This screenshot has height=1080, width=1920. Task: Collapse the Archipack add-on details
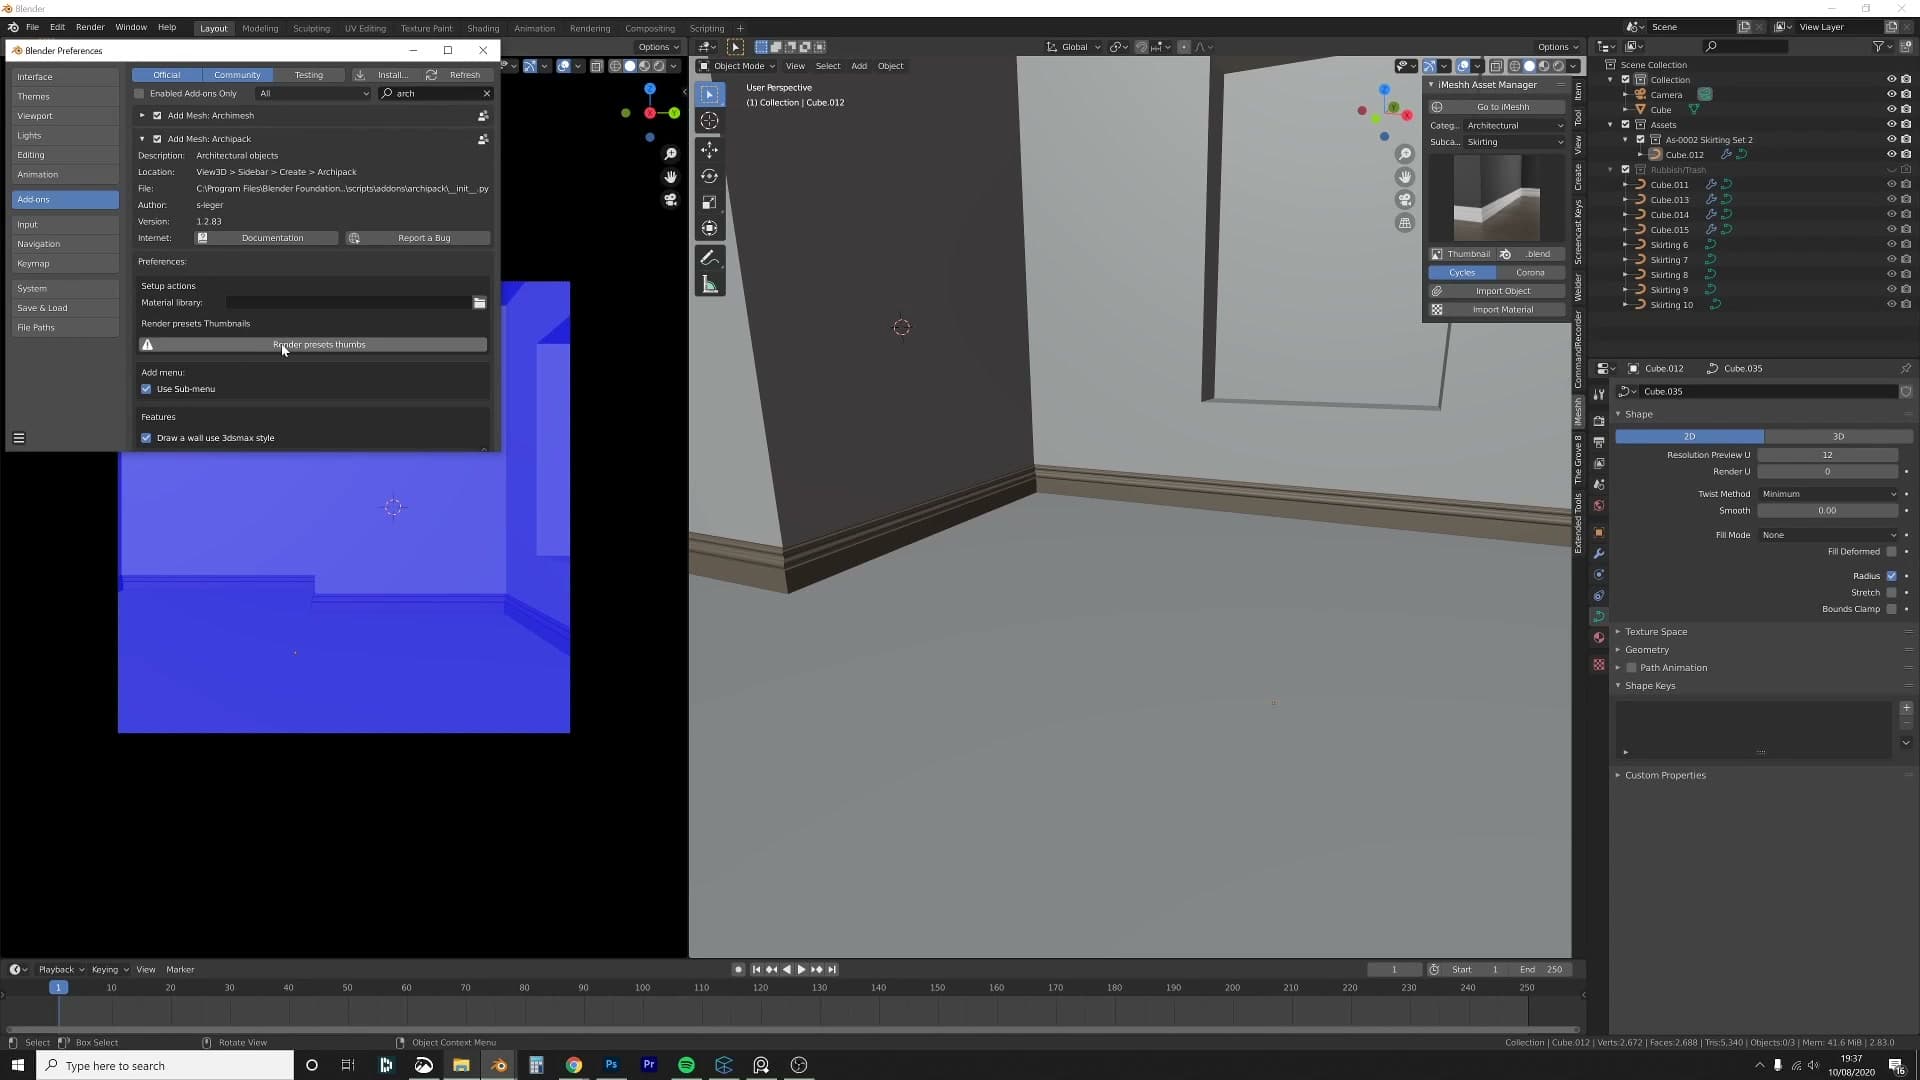pos(142,139)
